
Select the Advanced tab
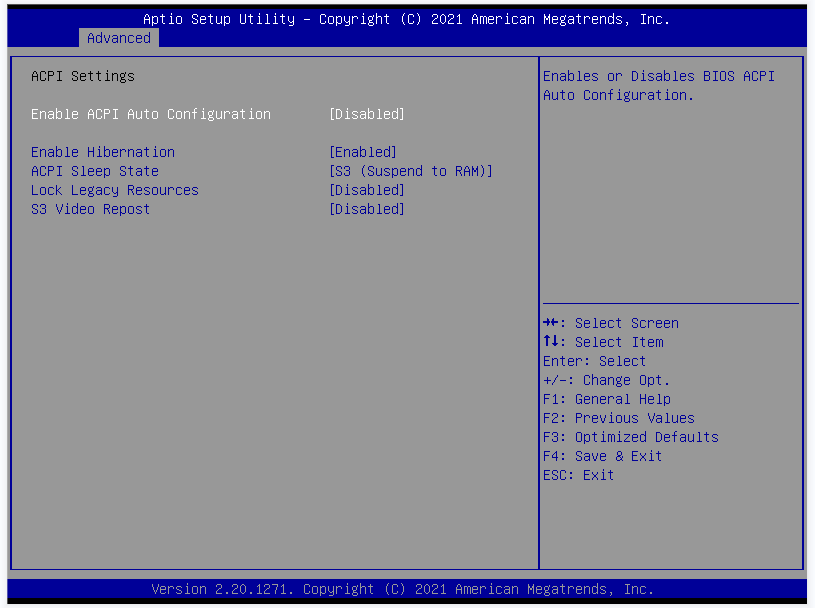click(119, 38)
